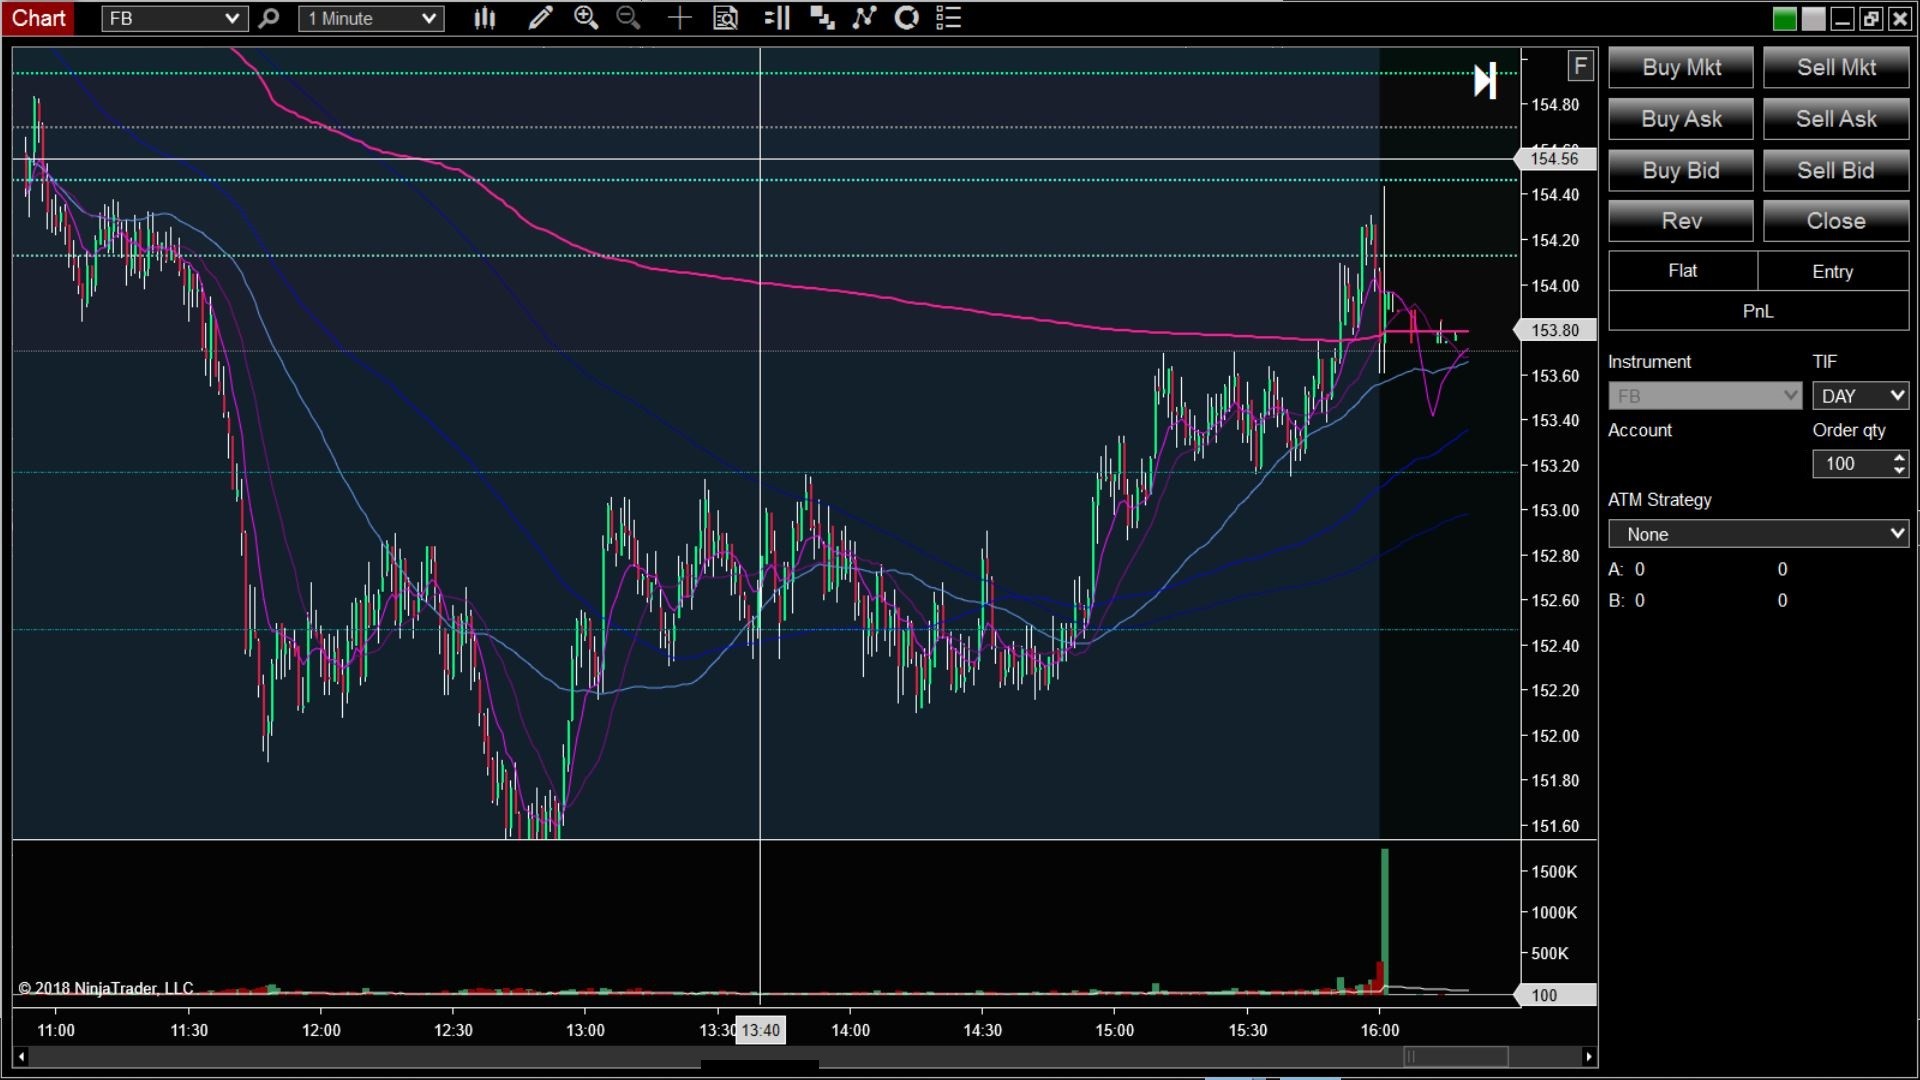Toggle the fixed scale F button

click(x=1580, y=66)
